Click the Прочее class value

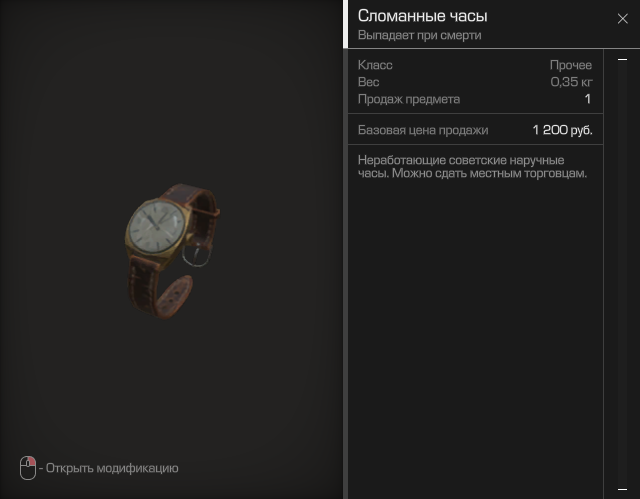tap(571, 65)
